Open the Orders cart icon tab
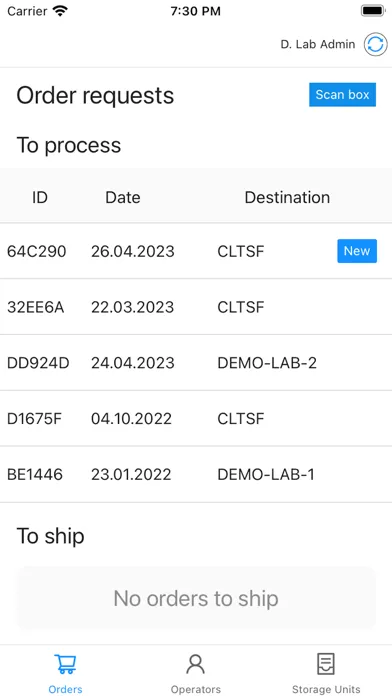The height and width of the screenshot is (696, 392). pos(65,664)
